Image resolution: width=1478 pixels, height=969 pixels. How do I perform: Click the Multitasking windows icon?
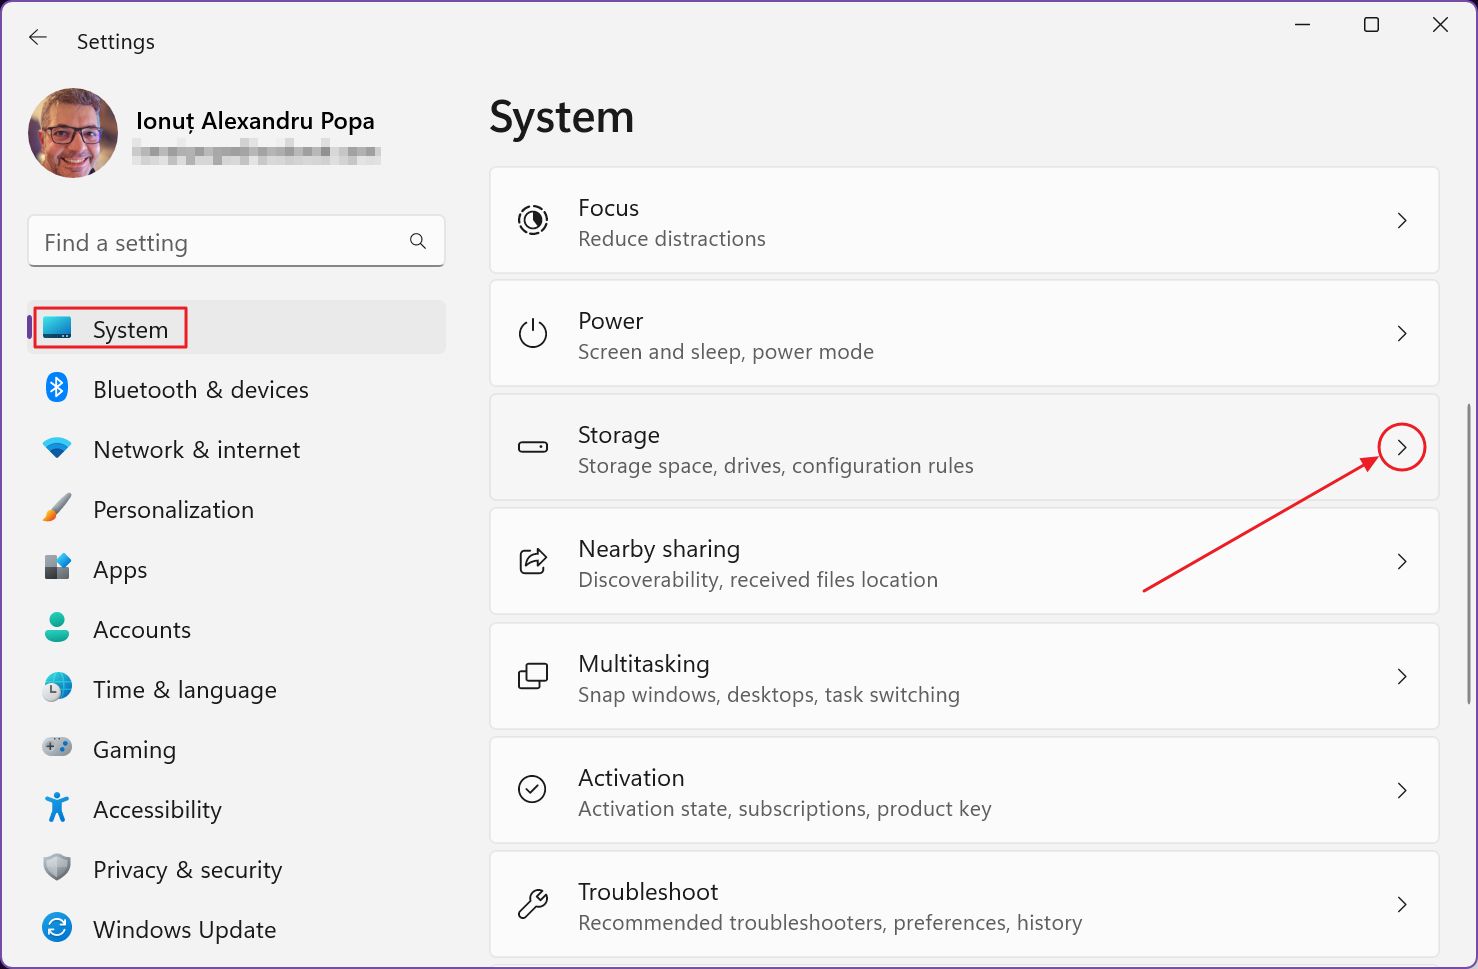[x=533, y=676]
